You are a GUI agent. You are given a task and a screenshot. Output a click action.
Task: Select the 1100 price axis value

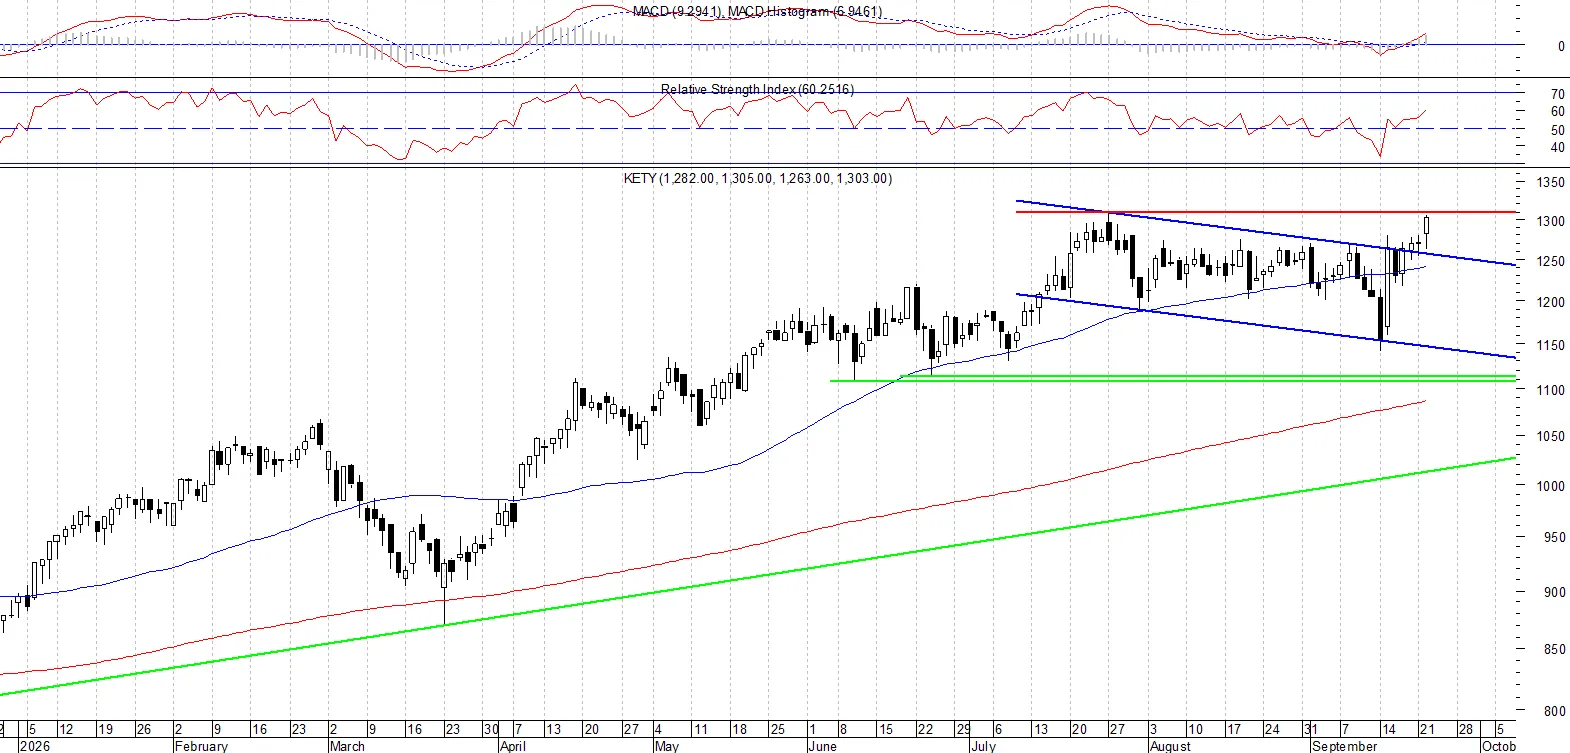point(1551,391)
